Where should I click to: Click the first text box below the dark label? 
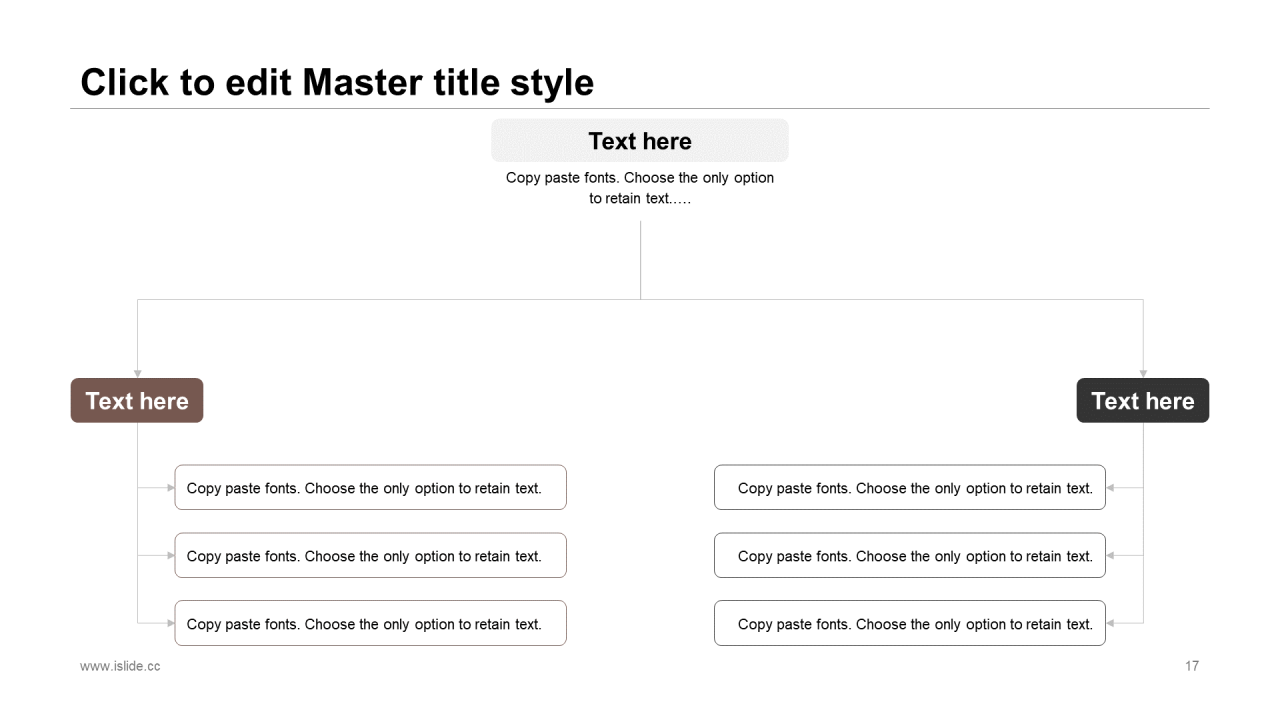point(910,488)
